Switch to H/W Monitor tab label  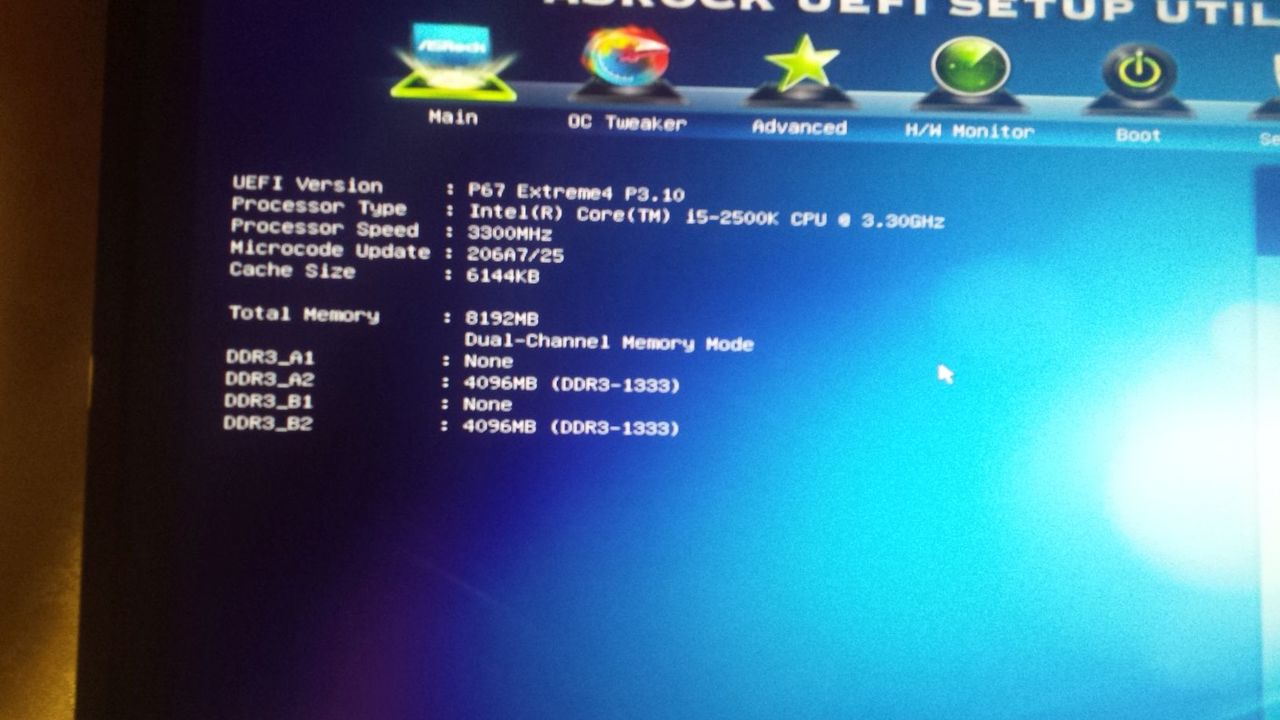970,131
